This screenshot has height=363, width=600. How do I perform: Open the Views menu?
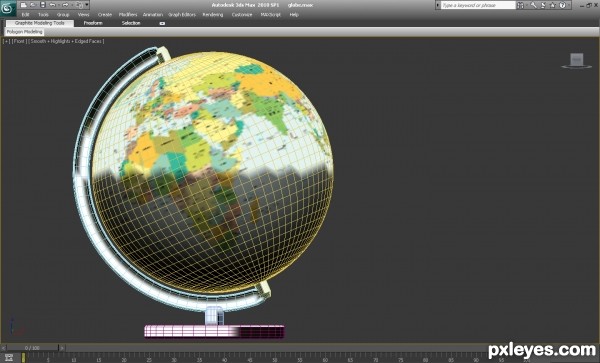[x=83, y=15]
